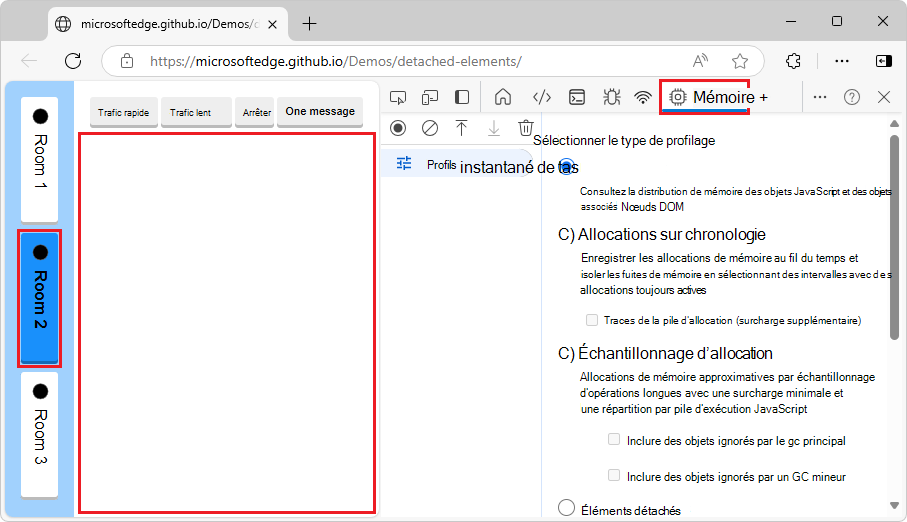Open the Welcome home tool

click(x=503, y=97)
